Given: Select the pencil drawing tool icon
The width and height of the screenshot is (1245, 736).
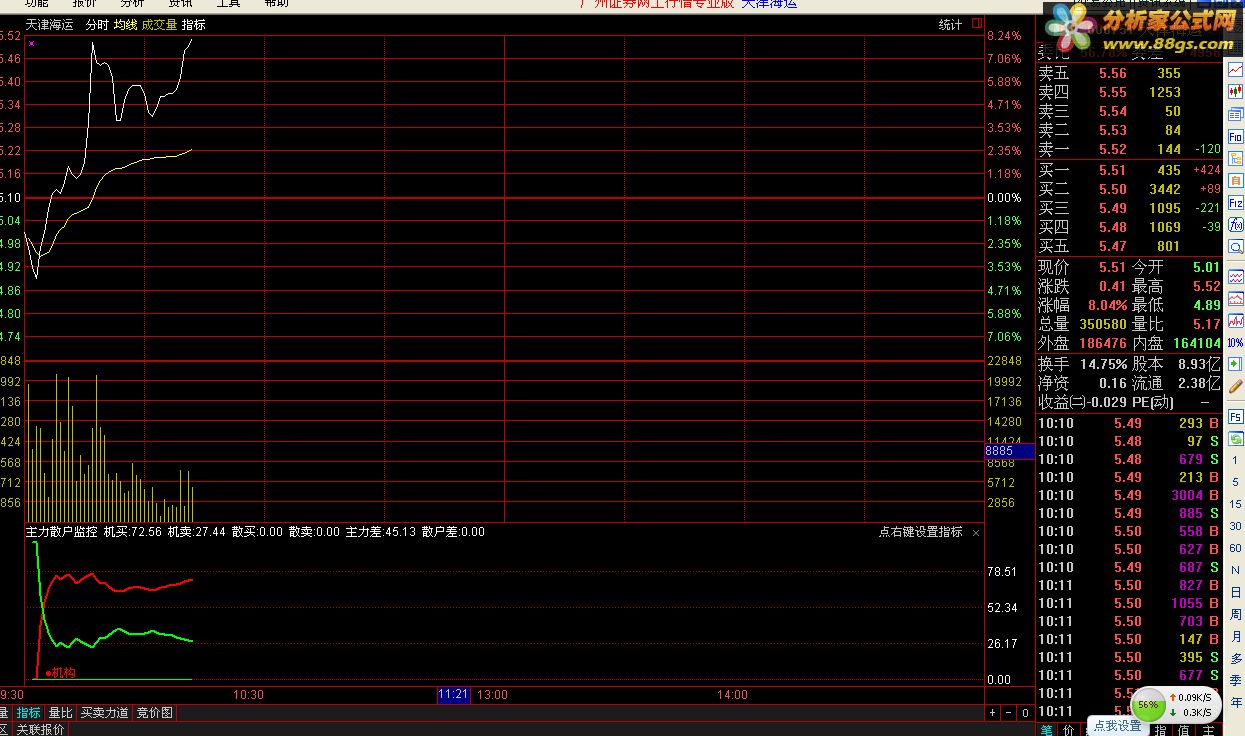Looking at the screenshot, I should (1236, 386).
